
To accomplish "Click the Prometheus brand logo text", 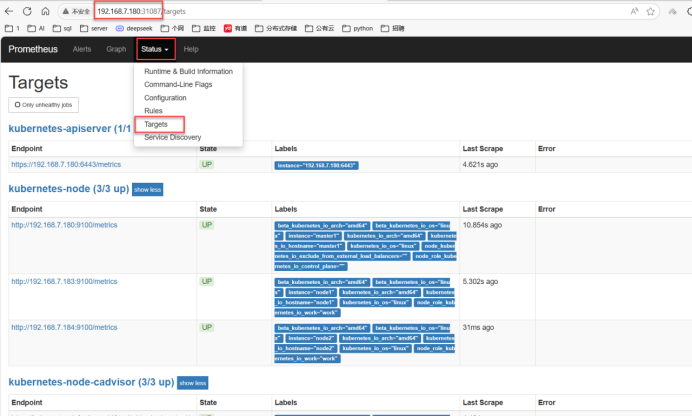I will pyautogui.click(x=33, y=49).
